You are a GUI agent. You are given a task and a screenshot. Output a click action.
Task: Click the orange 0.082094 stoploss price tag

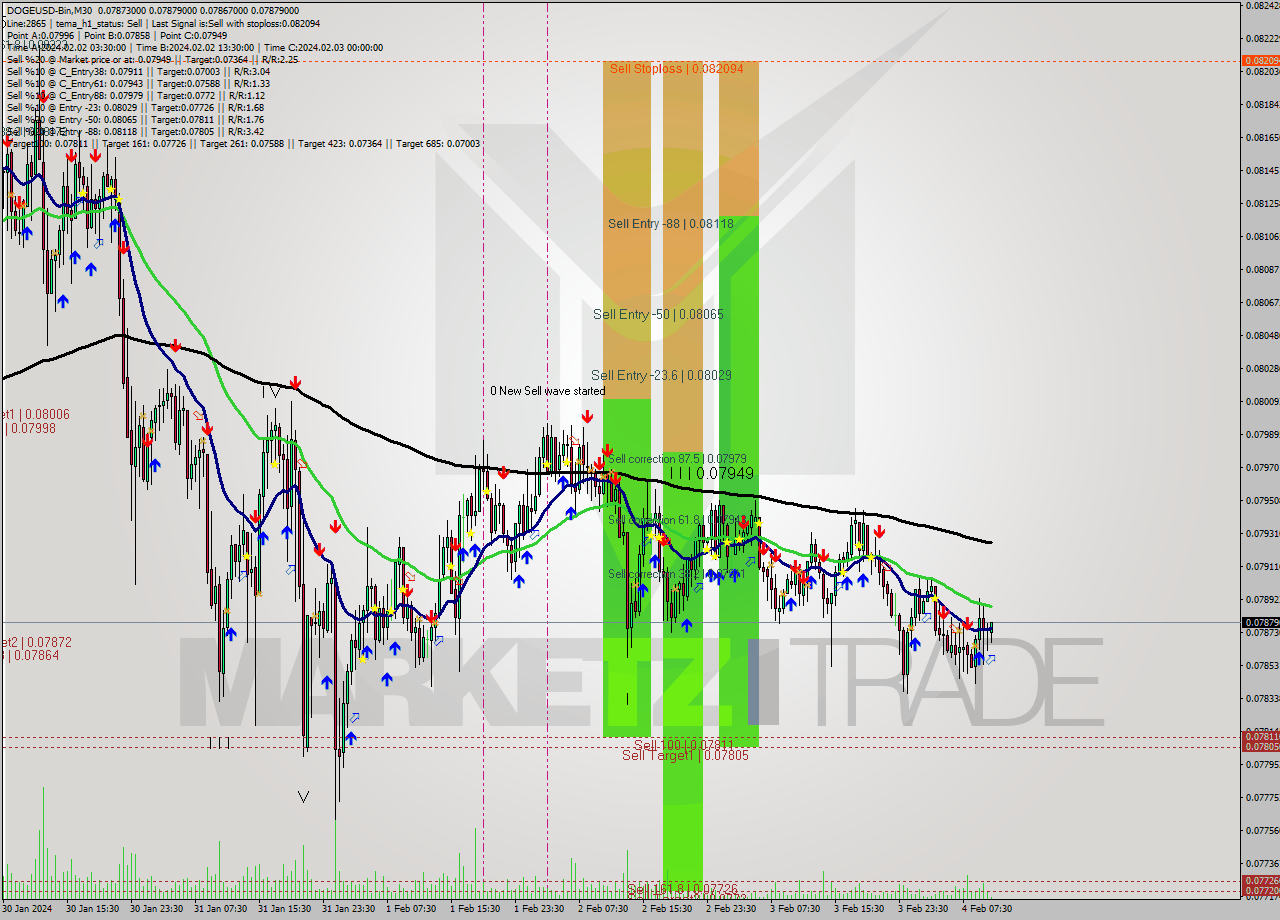1260,61
